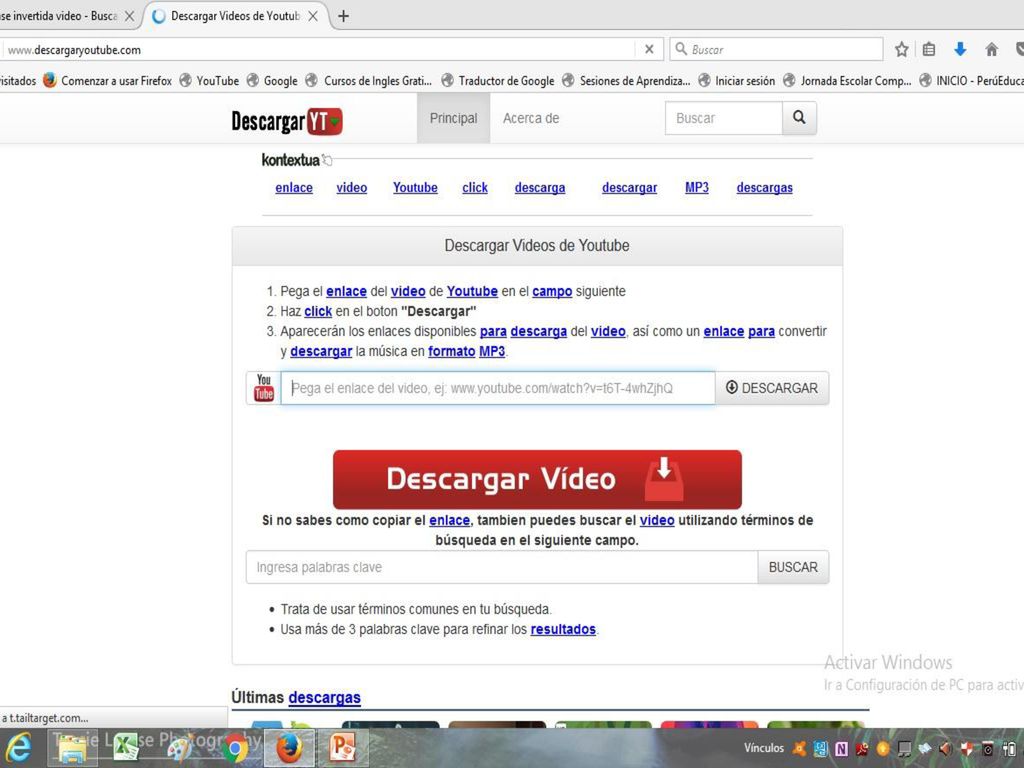Click the 'click' keyword link under kontextua
The height and width of the screenshot is (768, 1024).
pos(475,188)
